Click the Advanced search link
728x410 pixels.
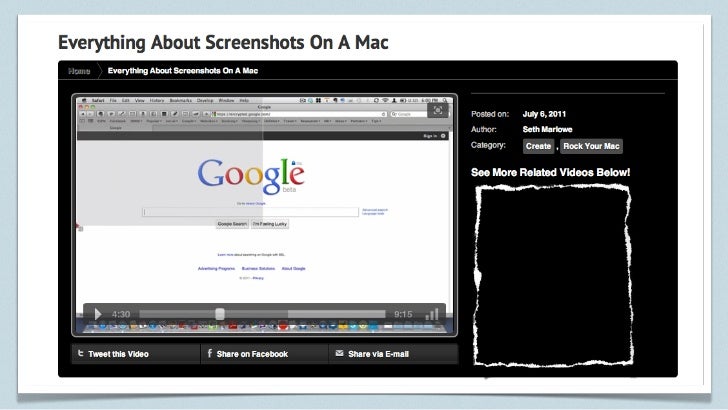click(x=375, y=210)
